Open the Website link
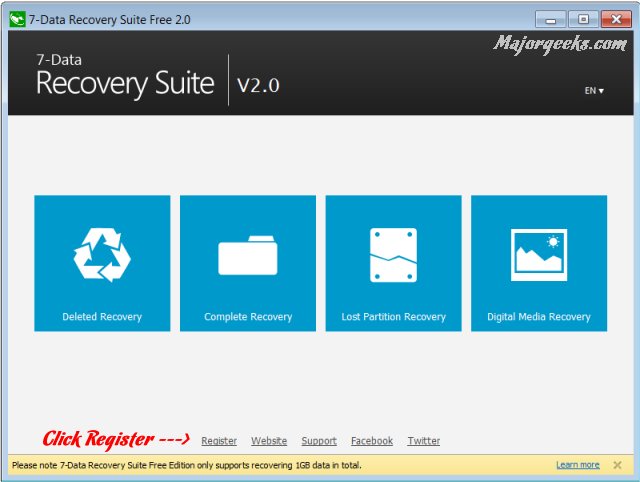The image size is (640, 482). pyautogui.click(x=269, y=441)
